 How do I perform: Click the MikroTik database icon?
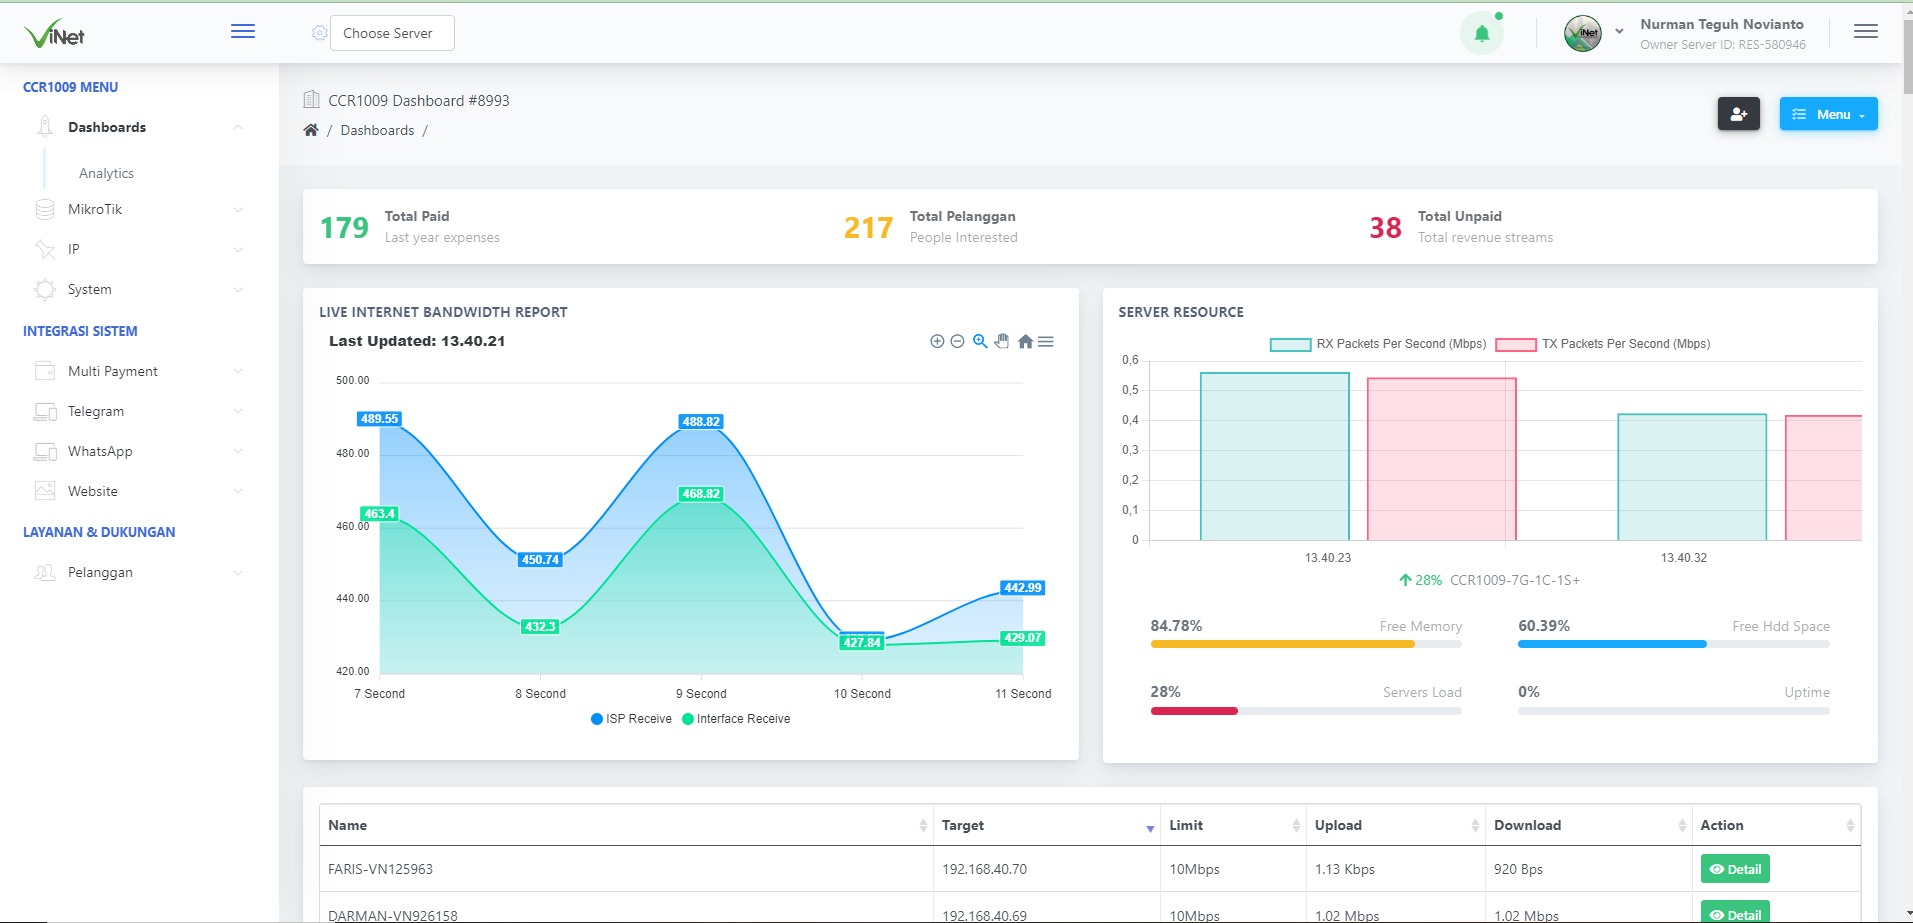(x=45, y=209)
